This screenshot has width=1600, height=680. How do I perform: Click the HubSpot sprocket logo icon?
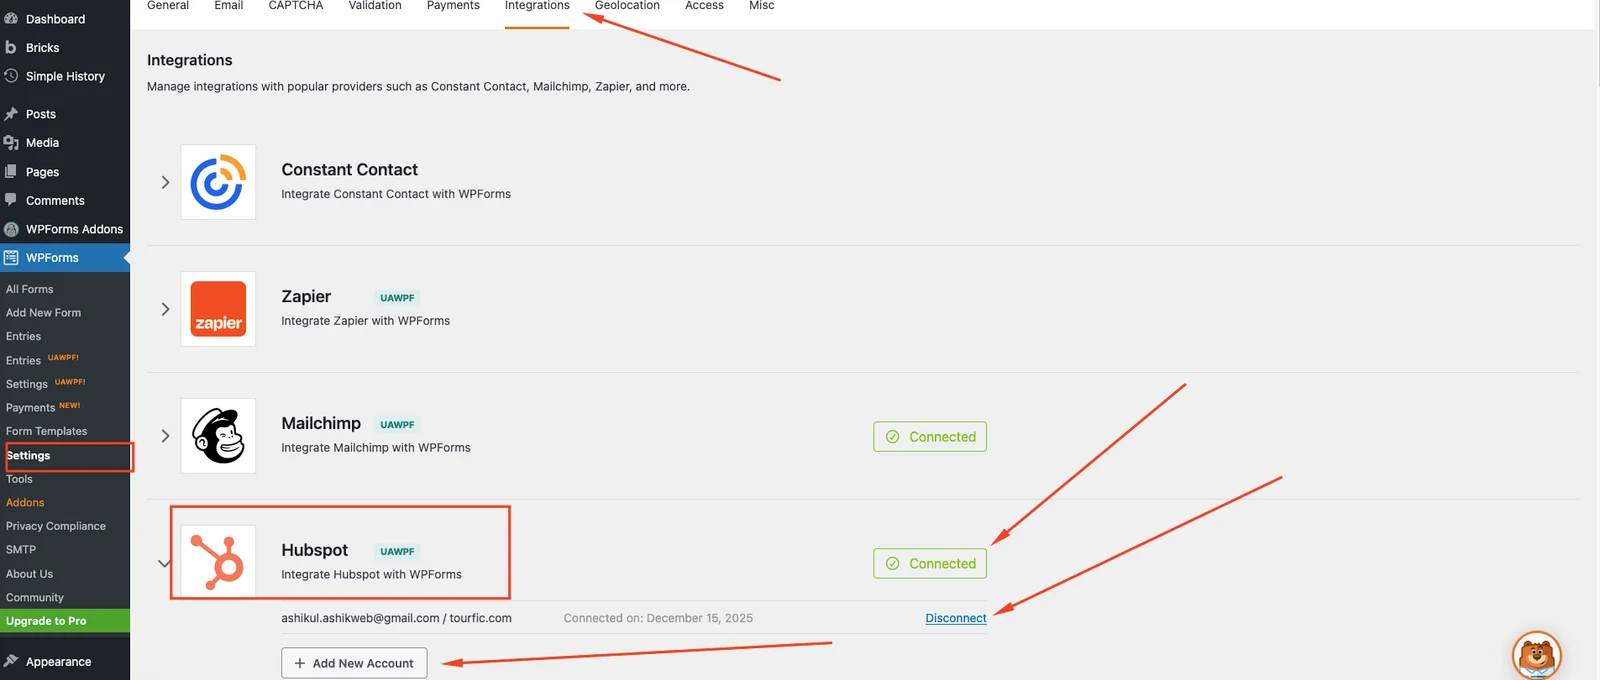pos(218,562)
